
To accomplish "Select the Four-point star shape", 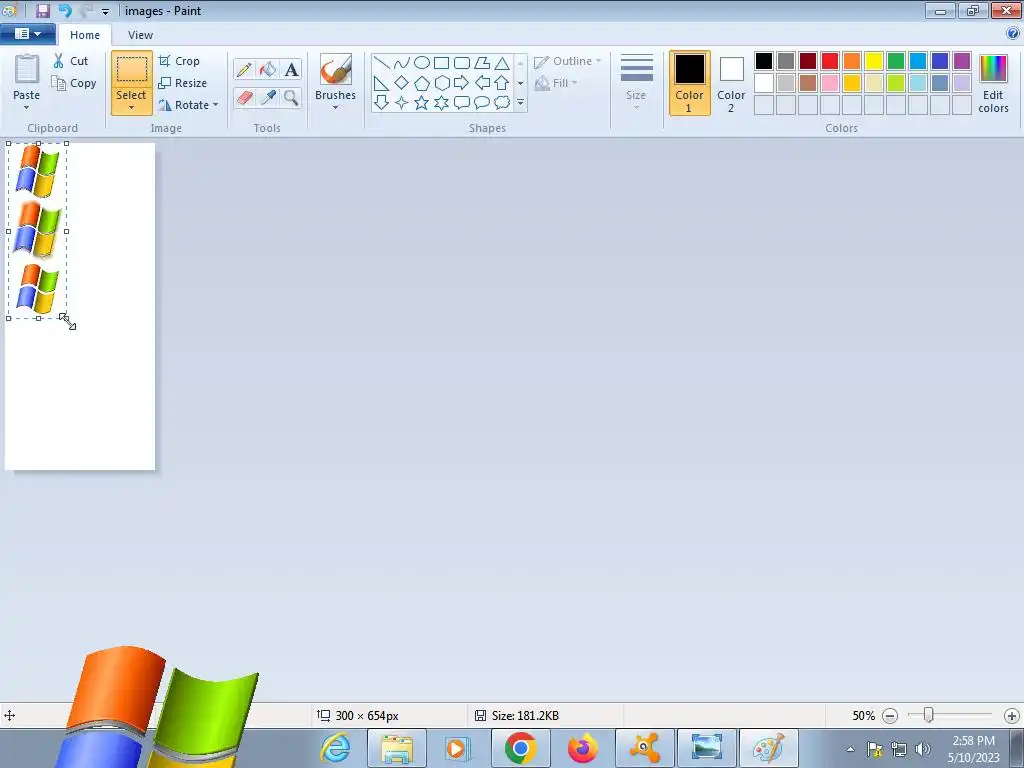I will pos(402,103).
